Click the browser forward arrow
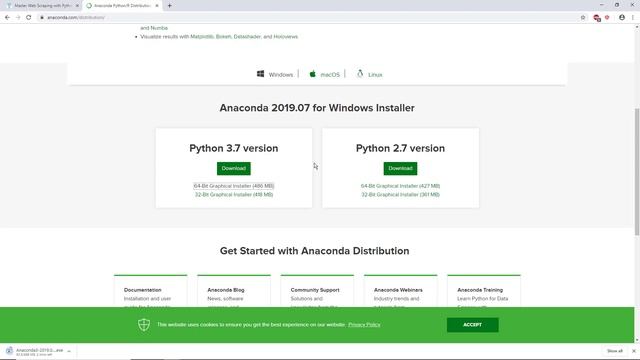Screen dimensions: 640x360 [18, 18]
